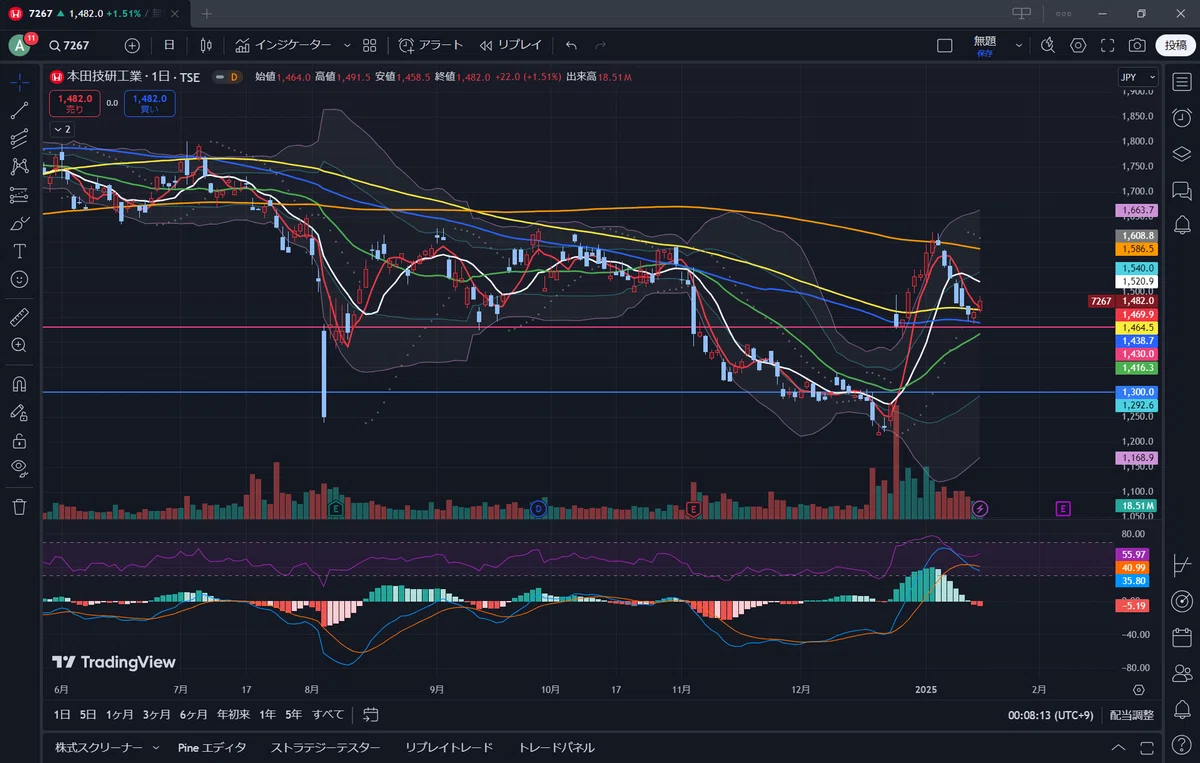The width and height of the screenshot is (1200, 763).
Task: Click the 投稿 publish button
Action: [1175, 45]
